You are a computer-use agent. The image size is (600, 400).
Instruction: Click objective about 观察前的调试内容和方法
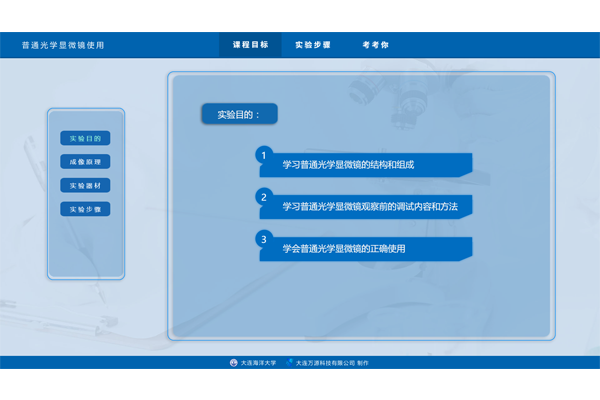[370, 206]
